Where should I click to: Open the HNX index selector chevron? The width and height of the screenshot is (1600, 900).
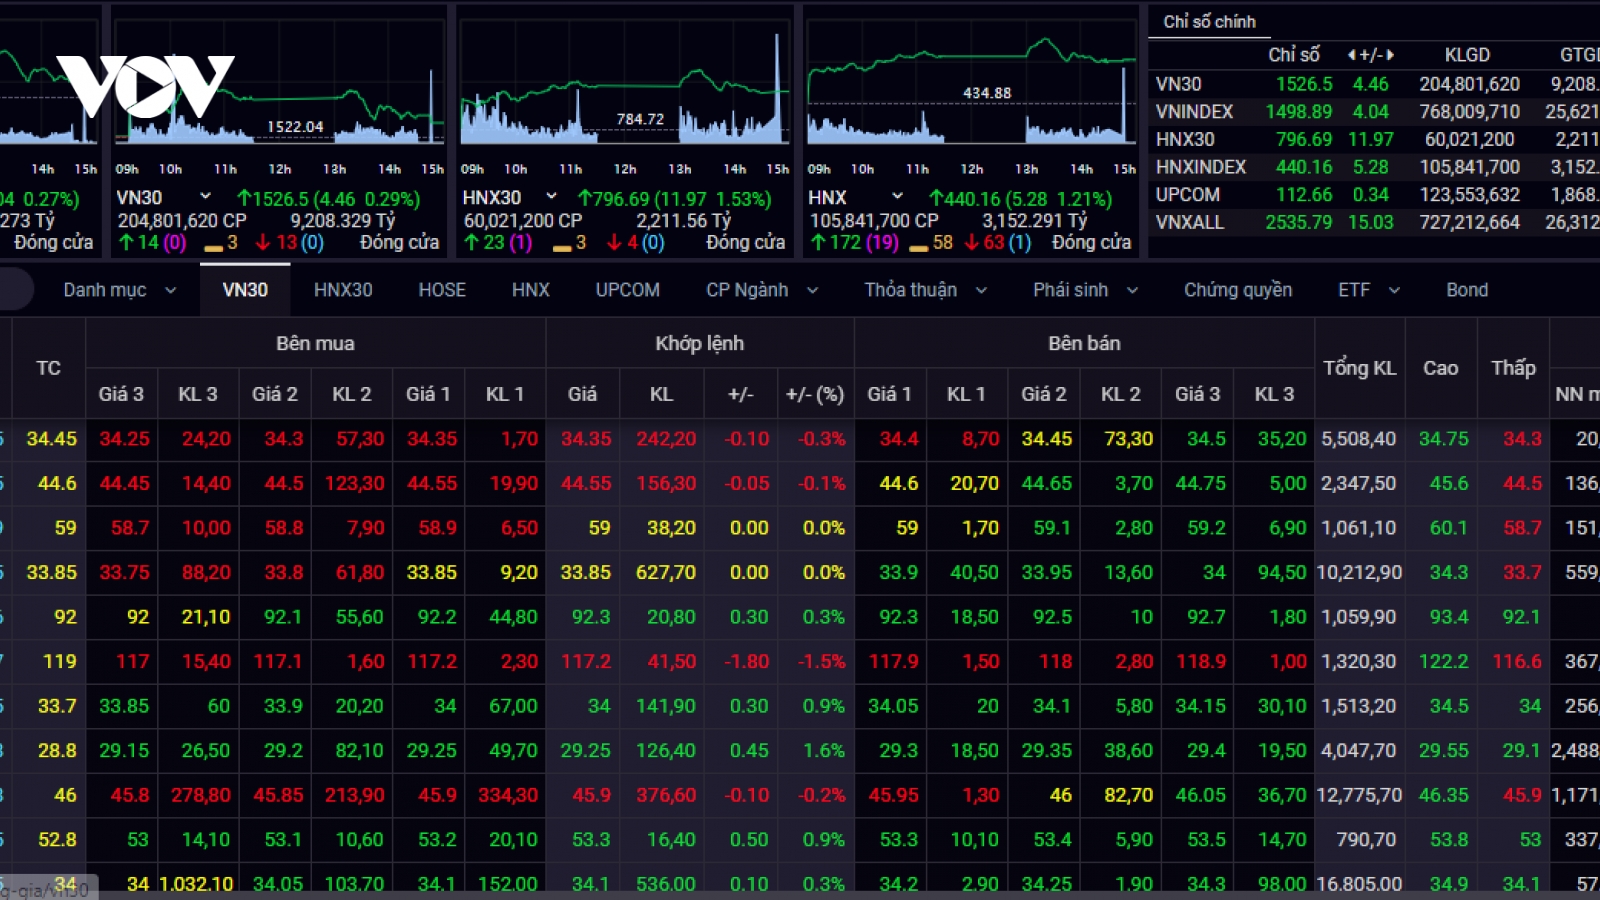tap(897, 196)
